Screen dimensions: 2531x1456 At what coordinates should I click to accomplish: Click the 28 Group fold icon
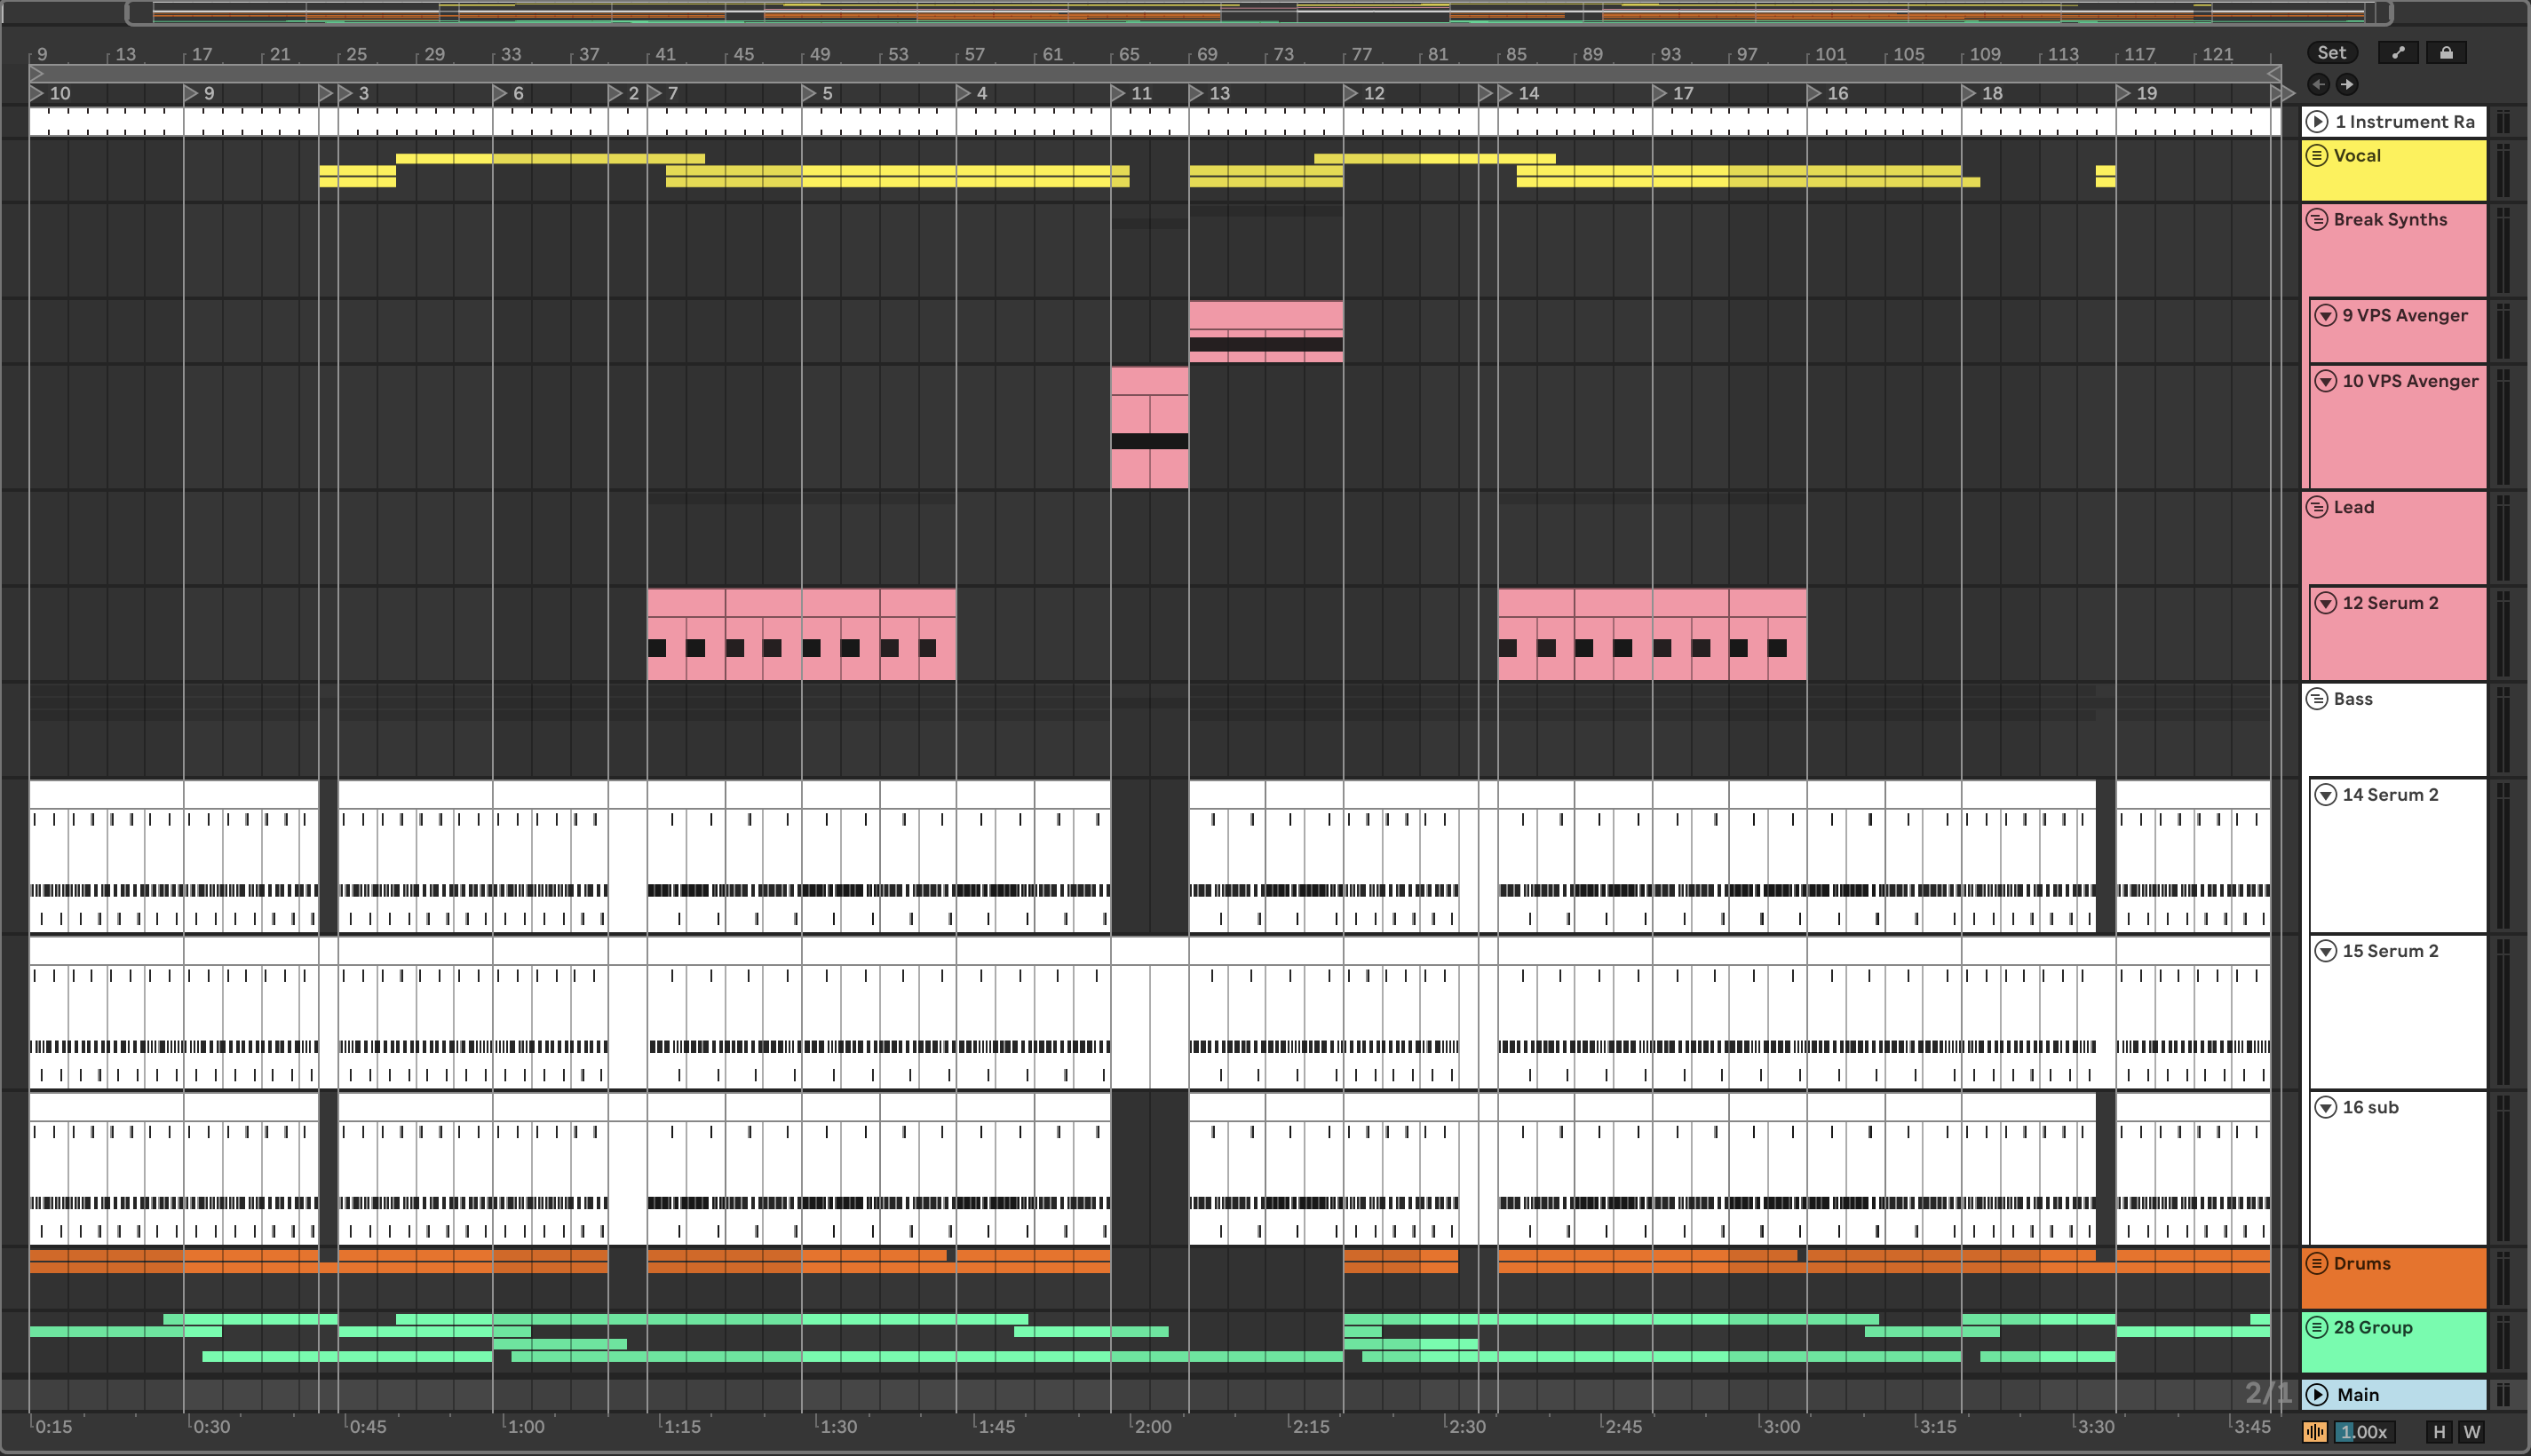pos(2317,1328)
